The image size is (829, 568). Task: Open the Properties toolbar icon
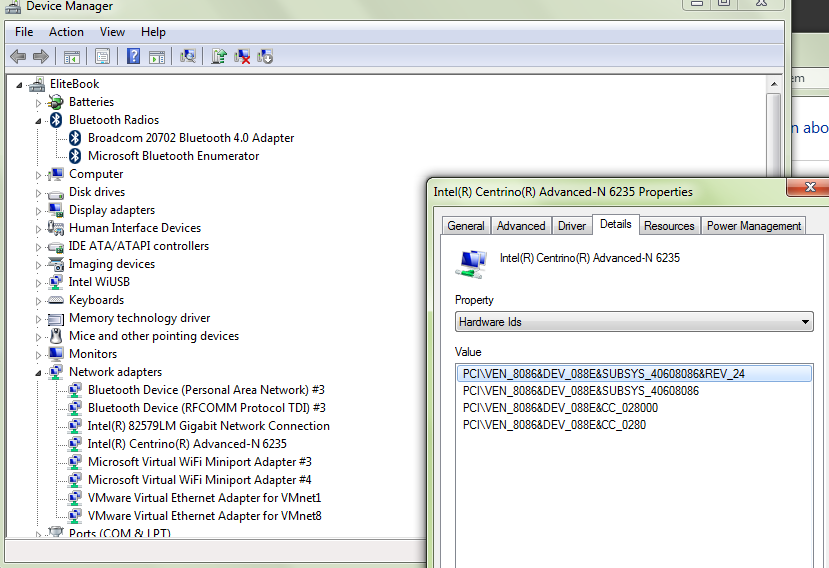pyautogui.click(x=103, y=56)
